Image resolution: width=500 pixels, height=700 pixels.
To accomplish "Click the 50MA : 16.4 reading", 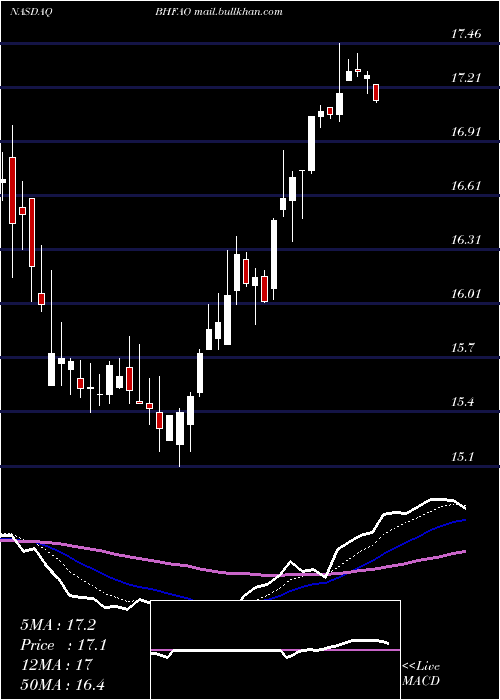I will tap(62, 684).
